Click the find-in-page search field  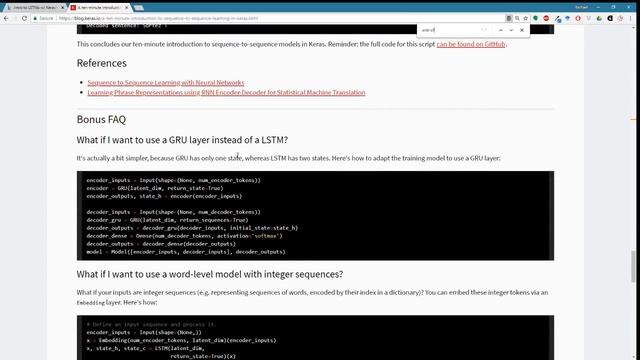(x=449, y=30)
